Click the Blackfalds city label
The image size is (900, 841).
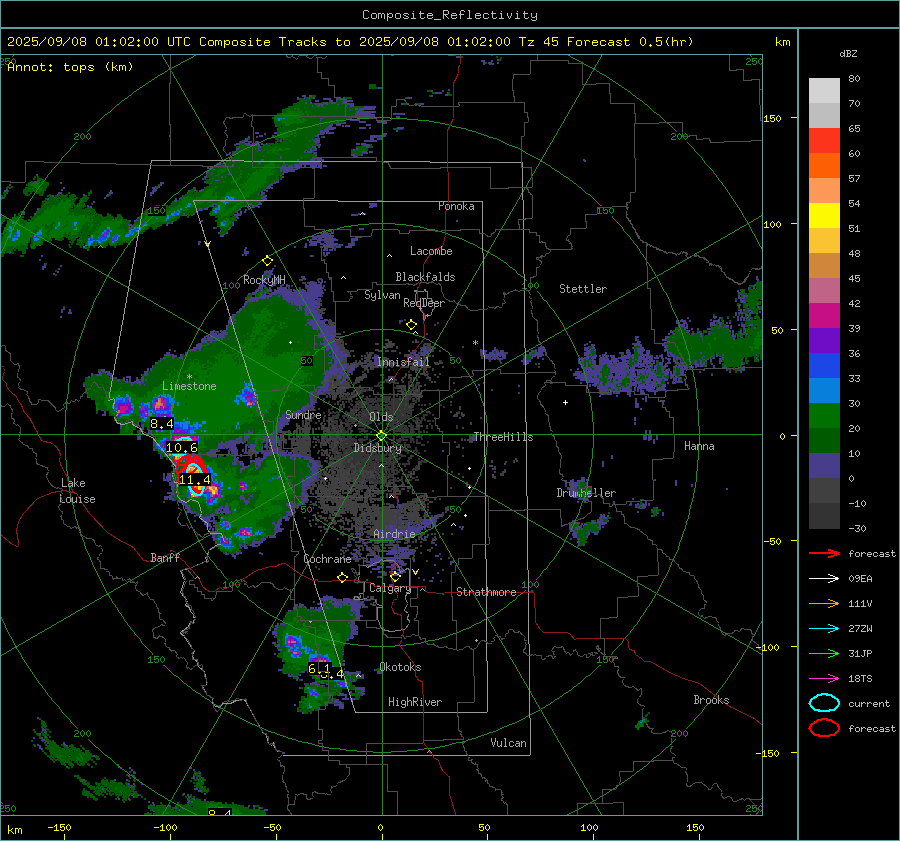[425, 277]
